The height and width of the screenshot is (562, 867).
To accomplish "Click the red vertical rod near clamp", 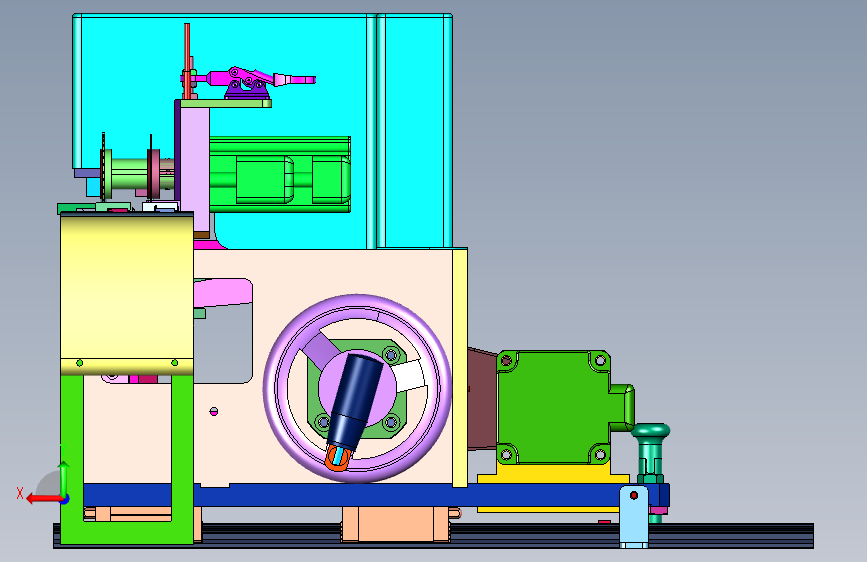I will point(187,60).
